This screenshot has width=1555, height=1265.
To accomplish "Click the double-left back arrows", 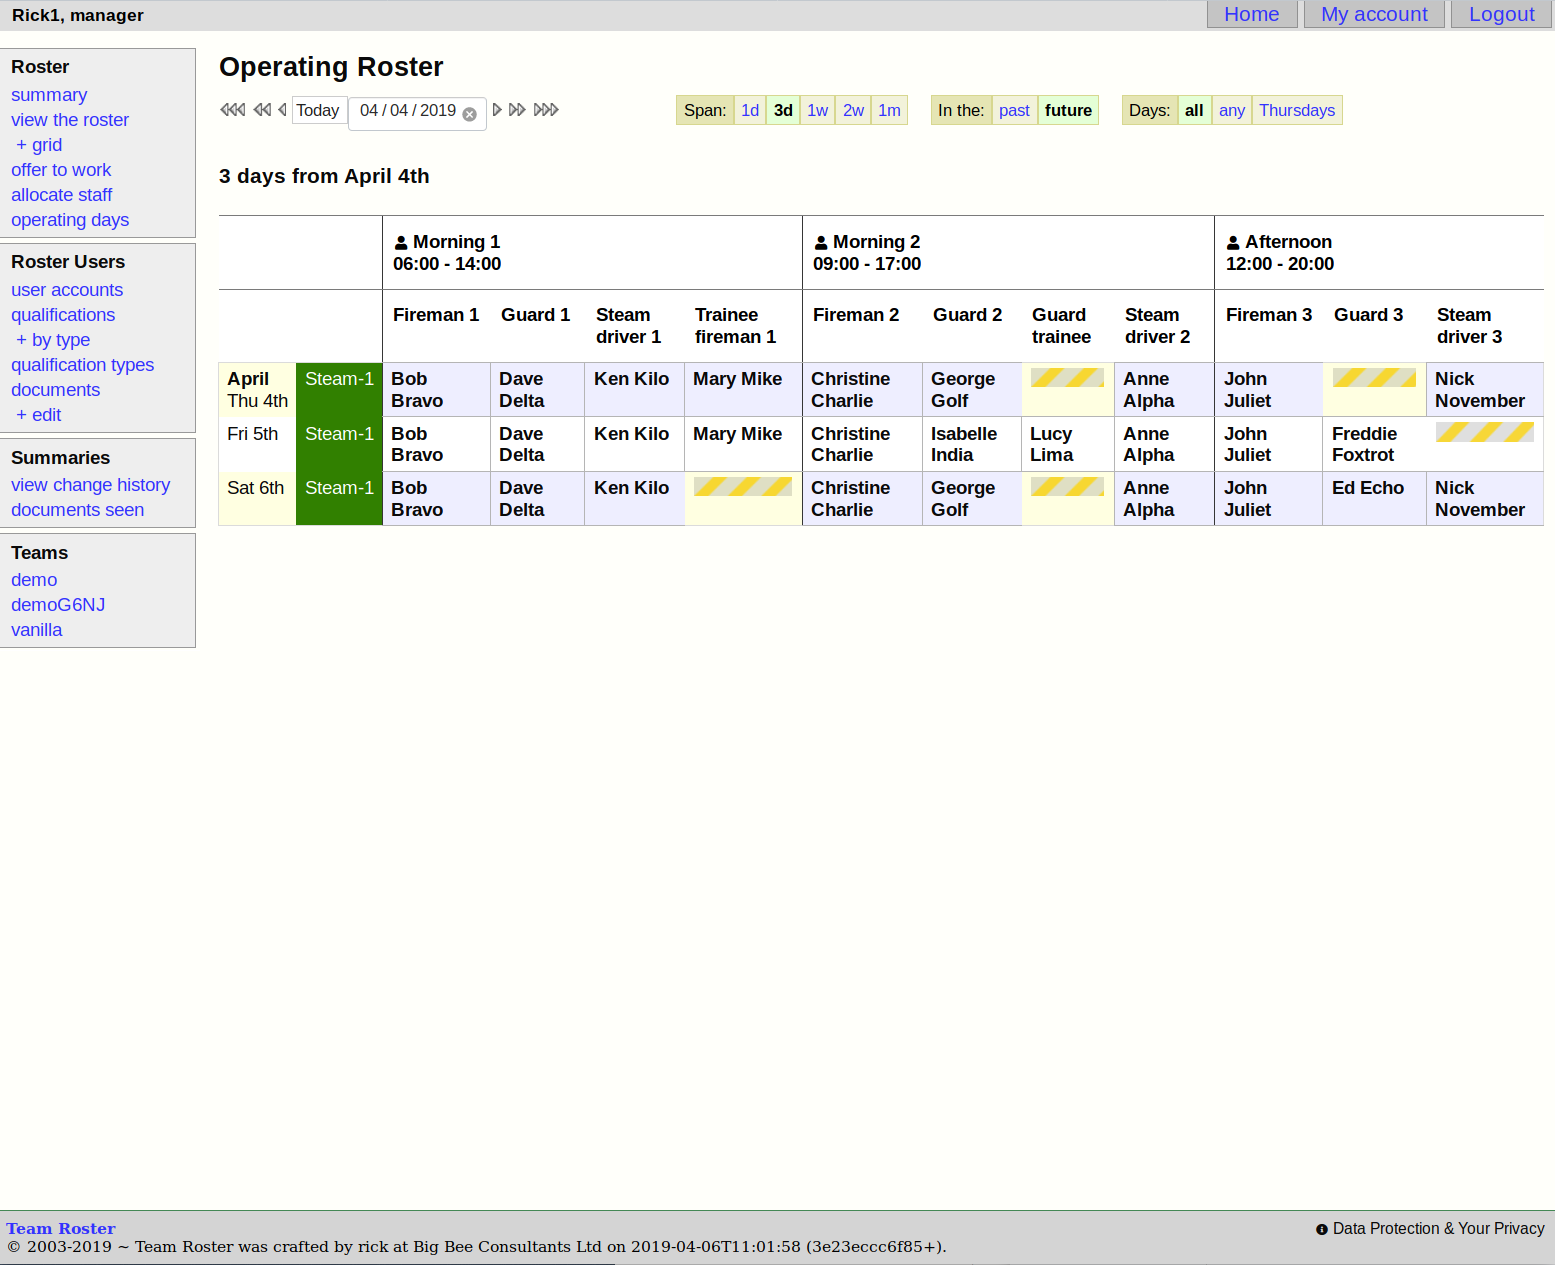I will click(x=262, y=110).
